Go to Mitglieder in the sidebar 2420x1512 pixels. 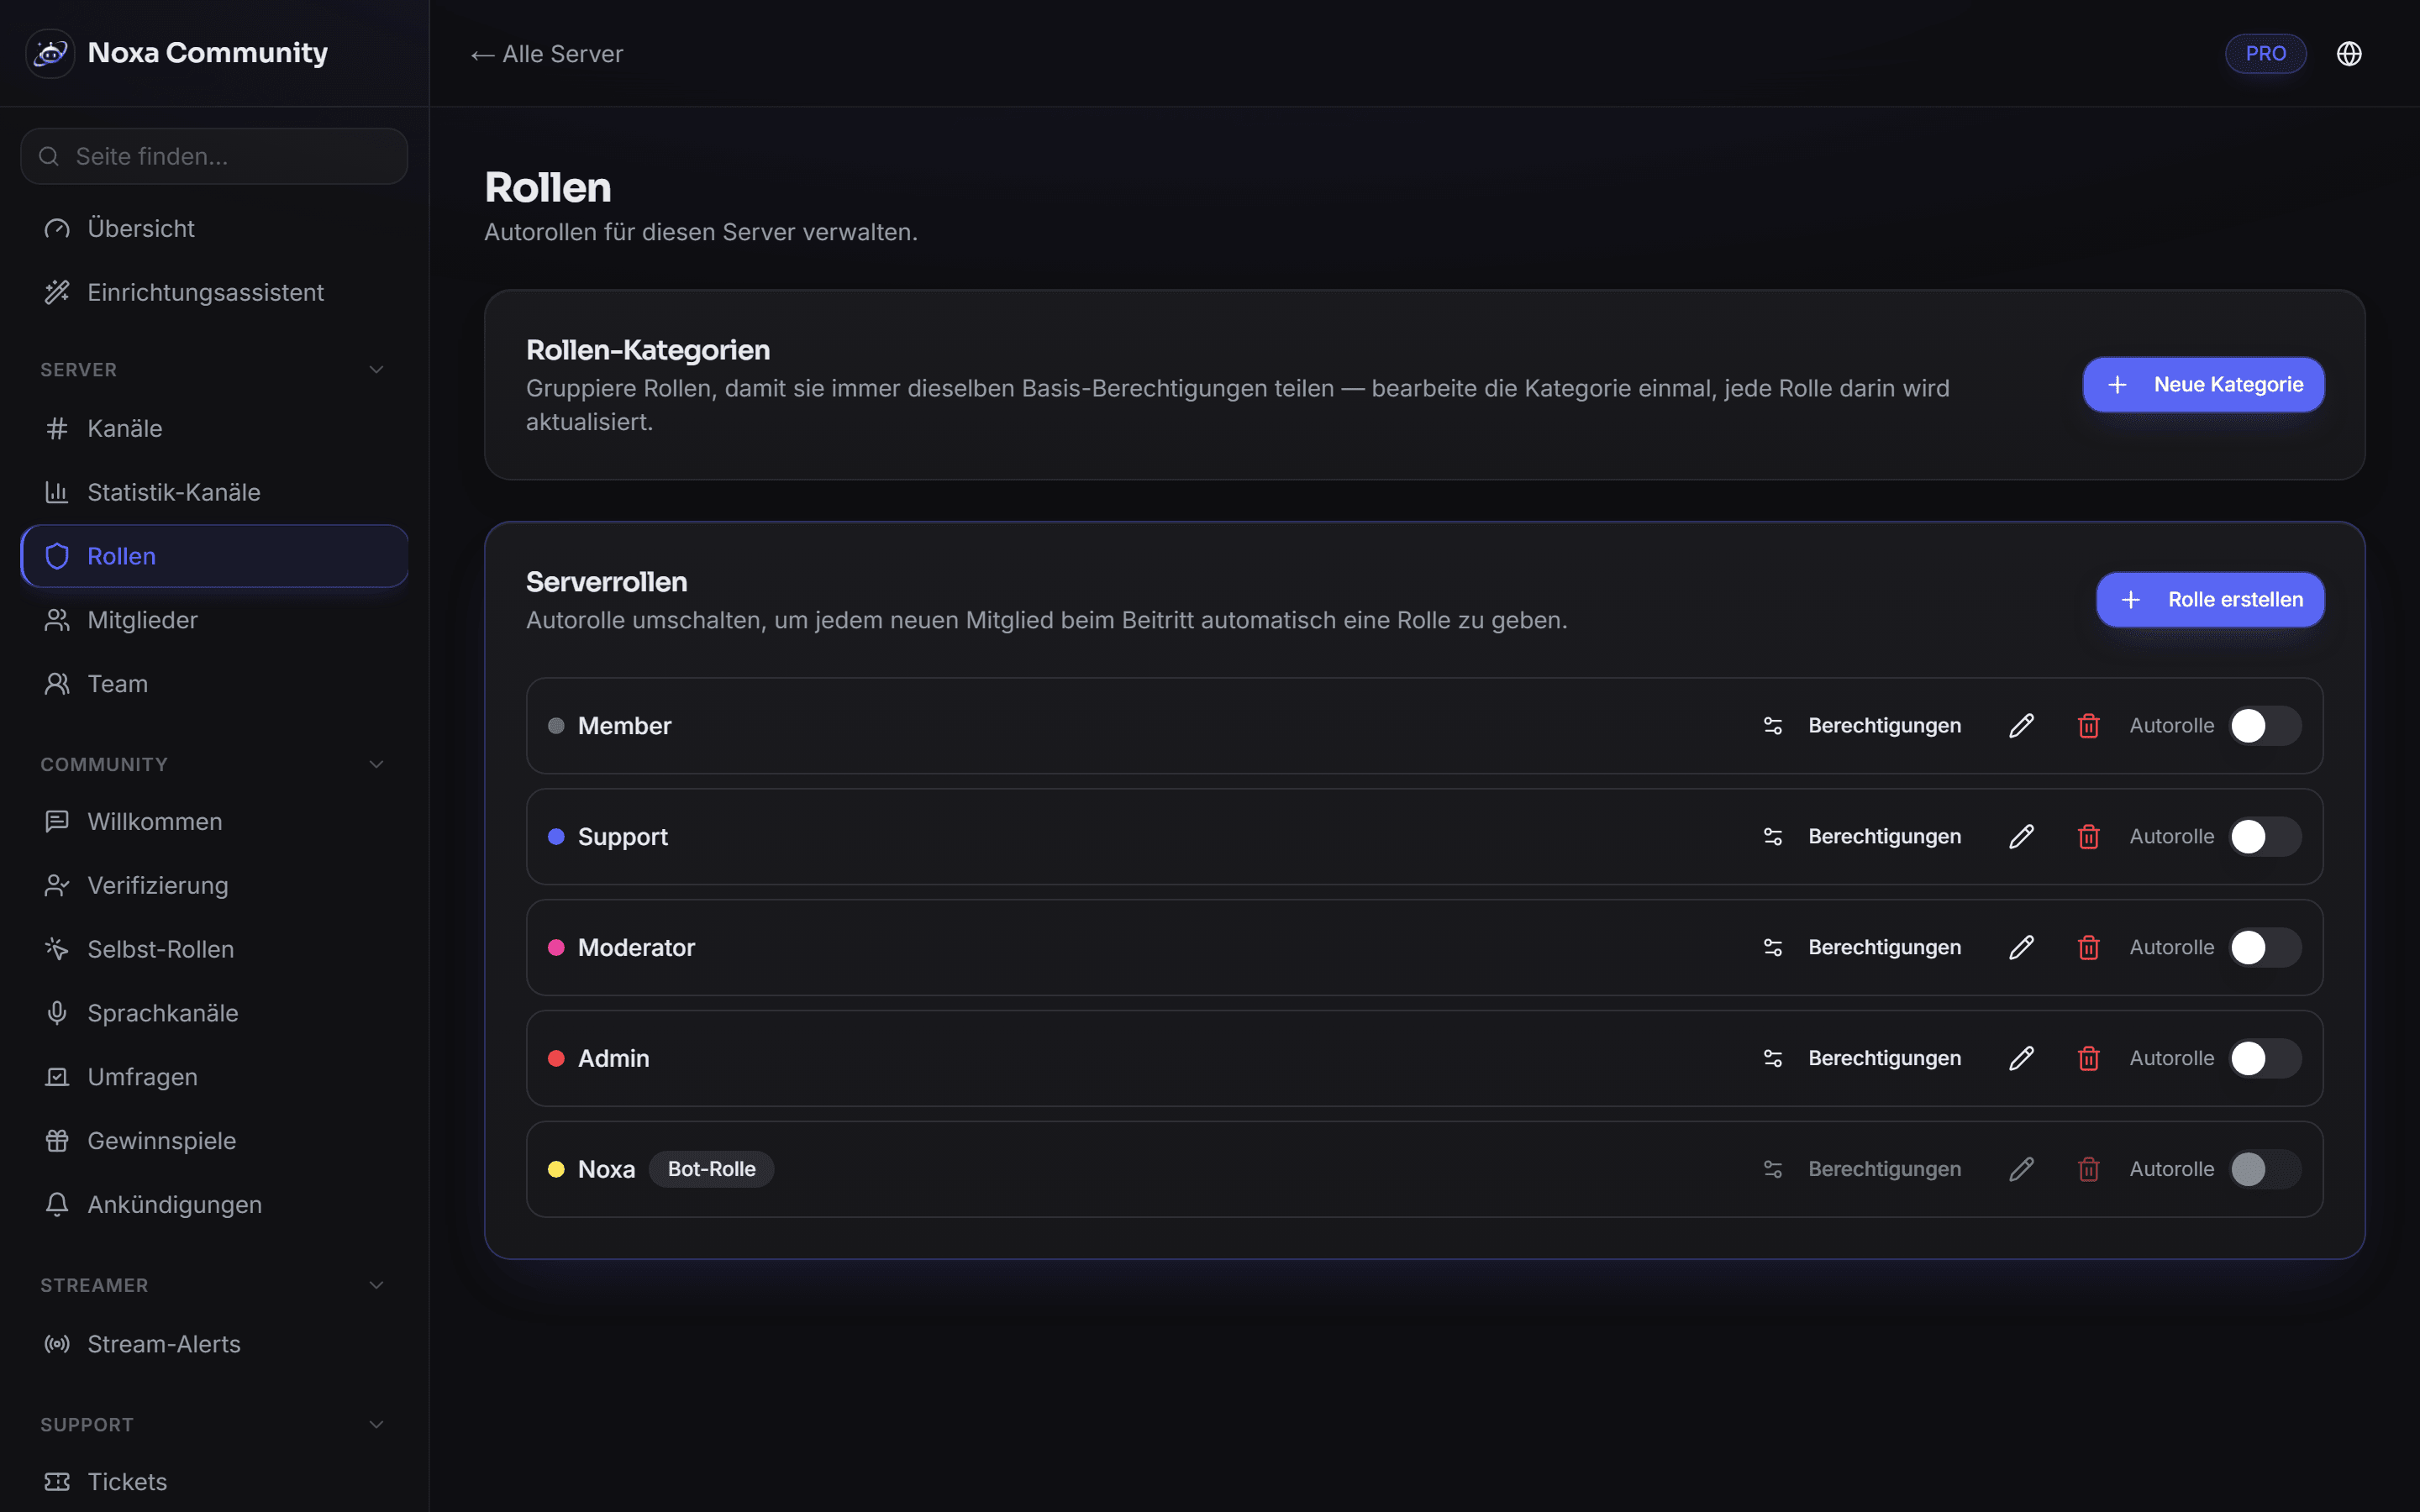(x=214, y=621)
